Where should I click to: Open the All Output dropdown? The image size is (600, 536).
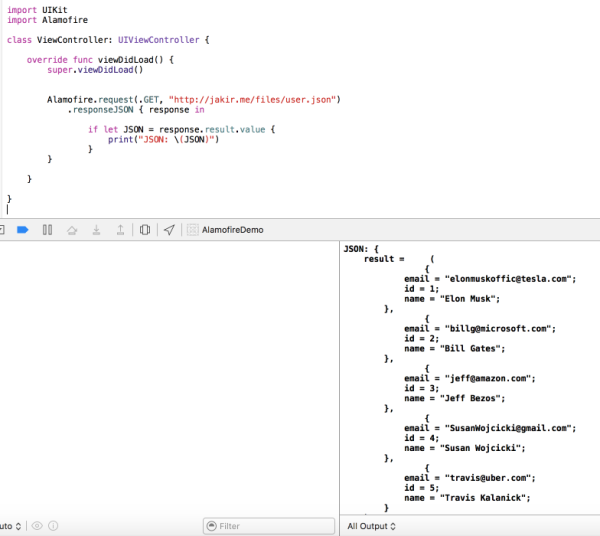pos(371,525)
